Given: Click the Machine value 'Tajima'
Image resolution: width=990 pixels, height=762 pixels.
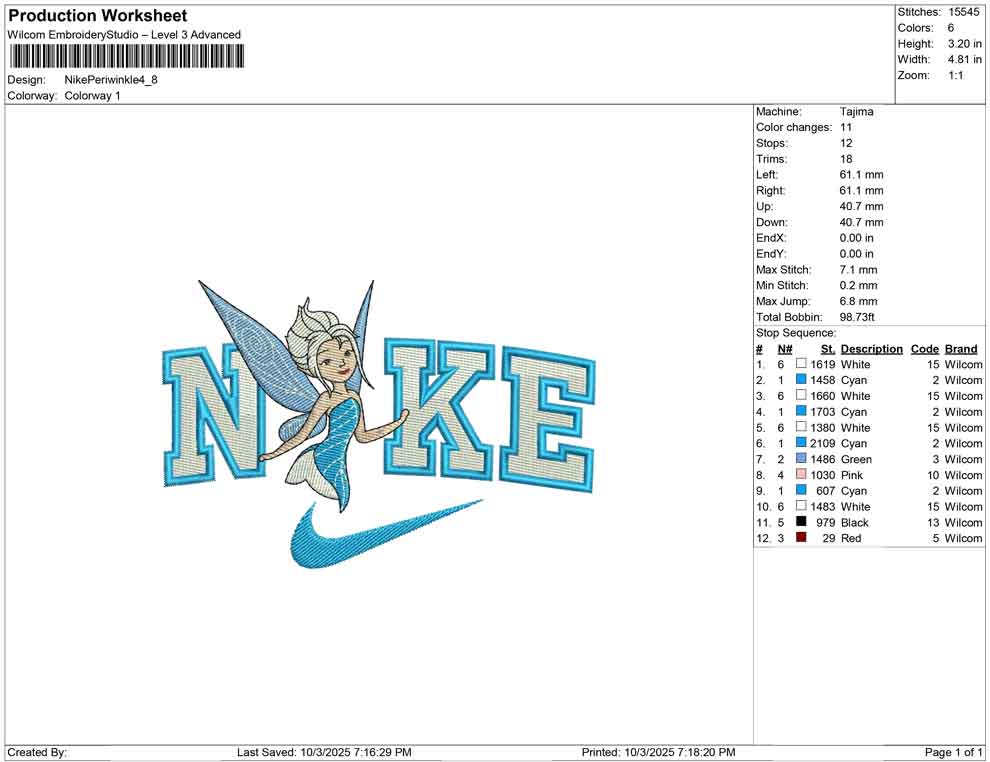Looking at the screenshot, I should 857,111.
